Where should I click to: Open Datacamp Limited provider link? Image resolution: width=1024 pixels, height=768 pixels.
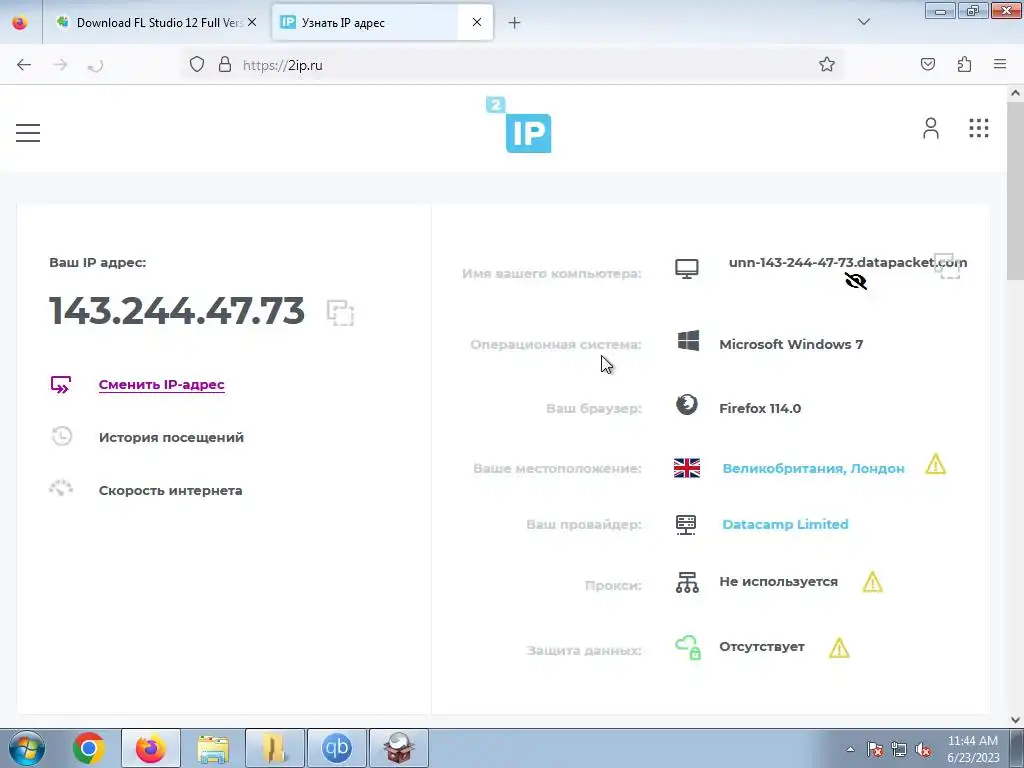[785, 524]
